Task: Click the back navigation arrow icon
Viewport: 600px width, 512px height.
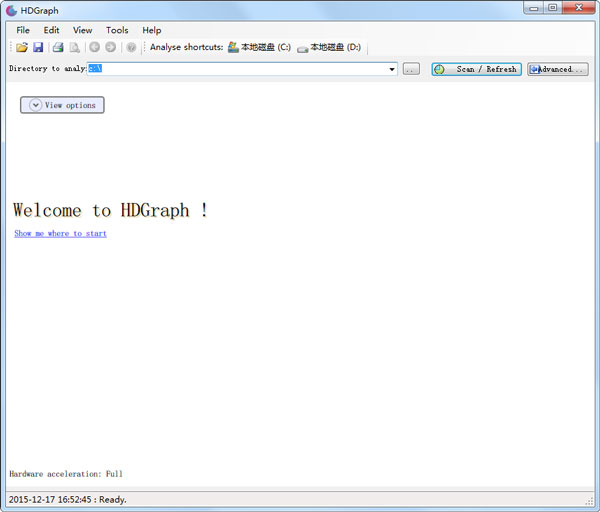Action: point(95,47)
